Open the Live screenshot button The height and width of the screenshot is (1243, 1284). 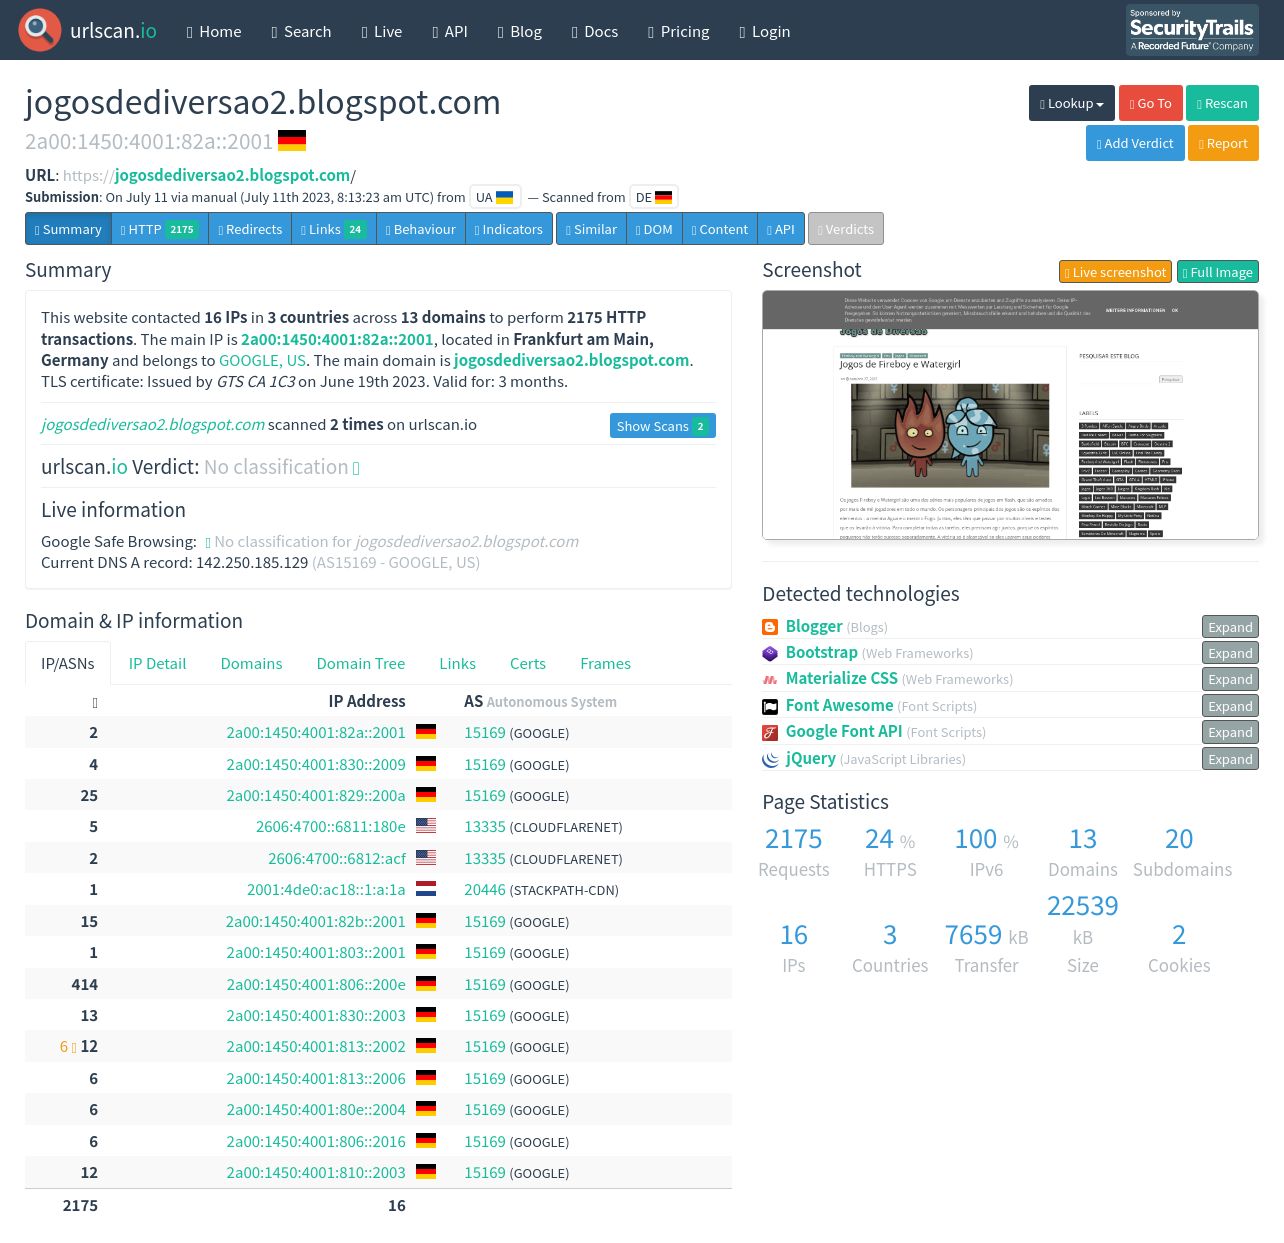point(1116,272)
